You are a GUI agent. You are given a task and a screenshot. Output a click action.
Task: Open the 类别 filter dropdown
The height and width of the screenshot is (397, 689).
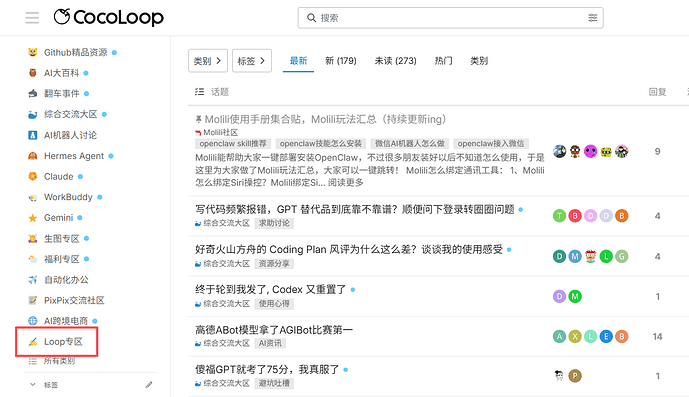(x=208, y=61)
